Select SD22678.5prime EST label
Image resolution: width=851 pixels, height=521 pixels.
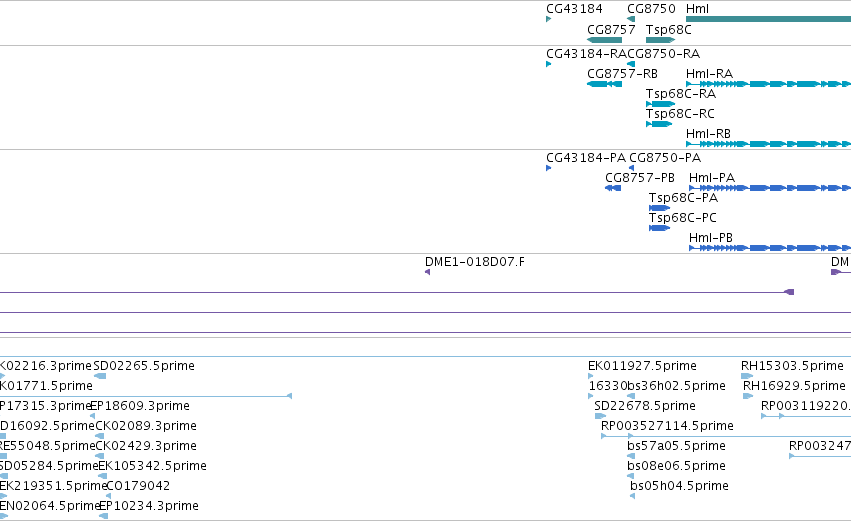645,406
